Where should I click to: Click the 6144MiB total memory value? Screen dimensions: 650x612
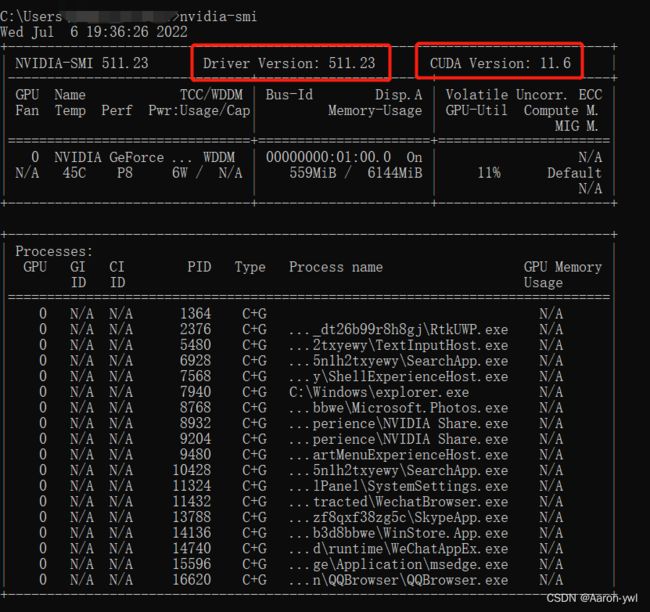click(395, 172)
